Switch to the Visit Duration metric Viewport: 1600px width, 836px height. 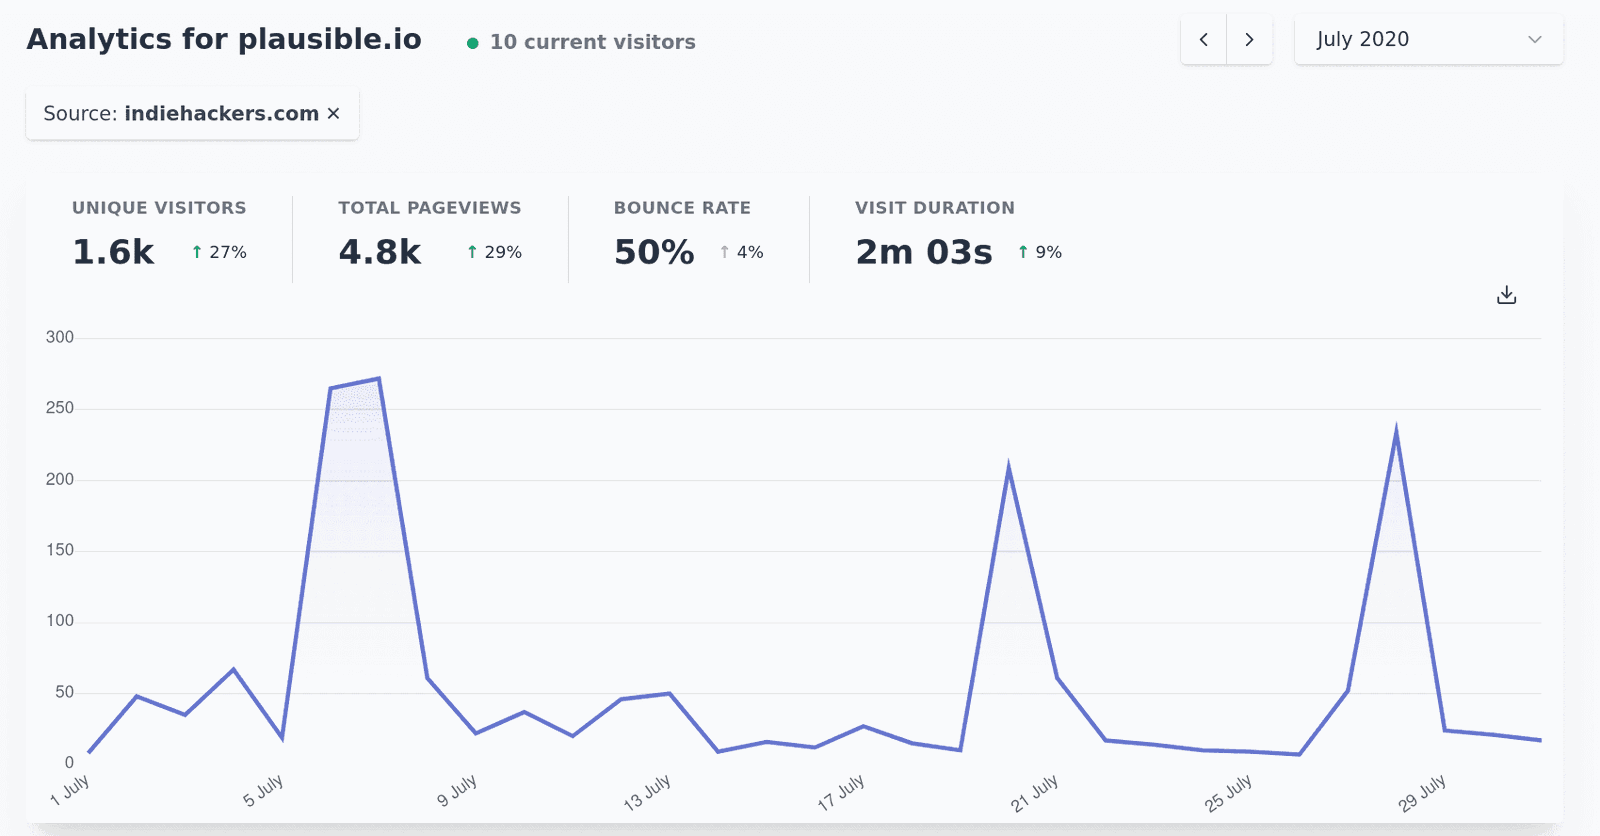(934, 232)
